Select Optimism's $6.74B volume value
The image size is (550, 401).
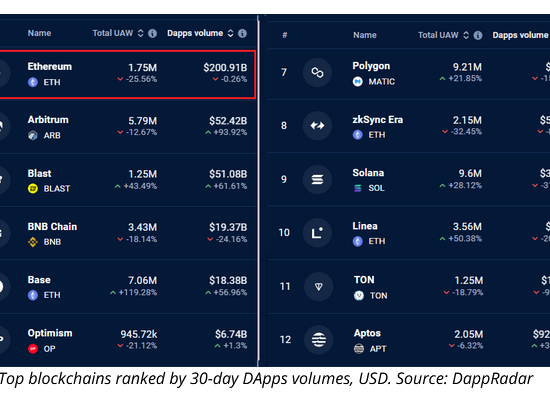[231, 334]
